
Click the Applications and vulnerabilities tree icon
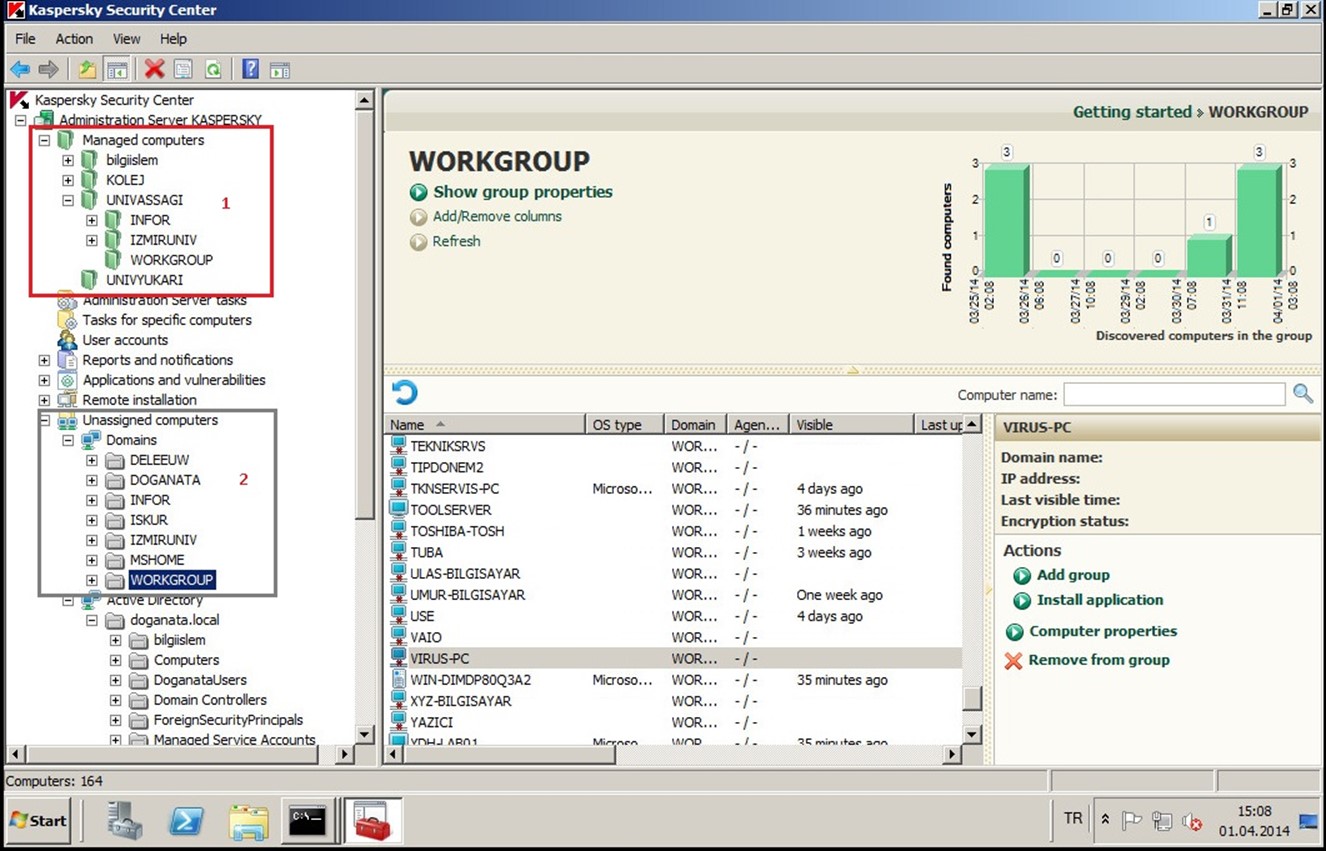point(67,380)
